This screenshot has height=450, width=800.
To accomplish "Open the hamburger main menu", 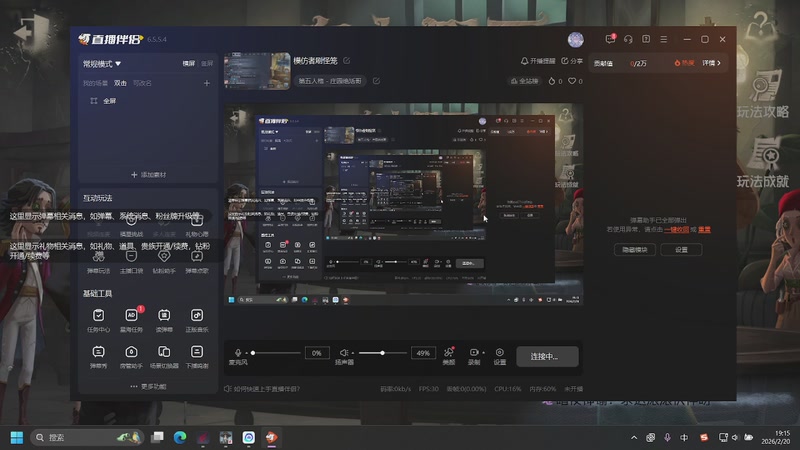I will tap(663, 39).
